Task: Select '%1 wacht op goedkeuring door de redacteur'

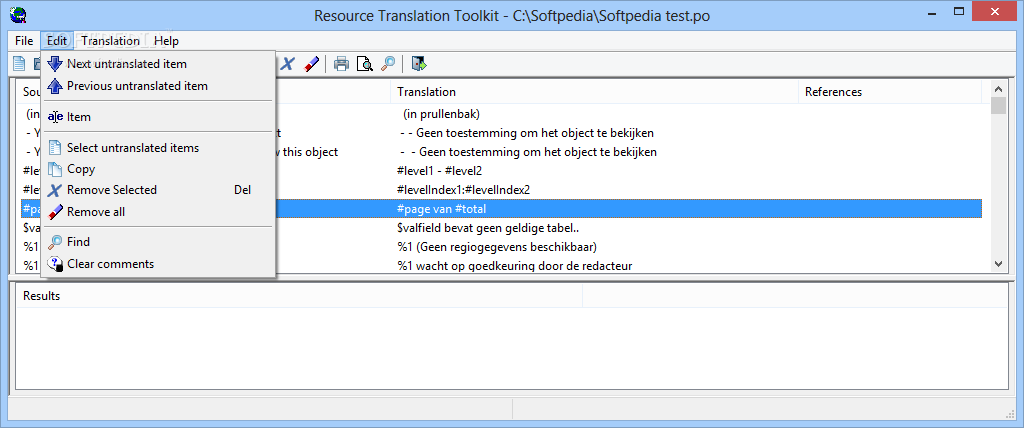Action: click(x=501, y=265)
